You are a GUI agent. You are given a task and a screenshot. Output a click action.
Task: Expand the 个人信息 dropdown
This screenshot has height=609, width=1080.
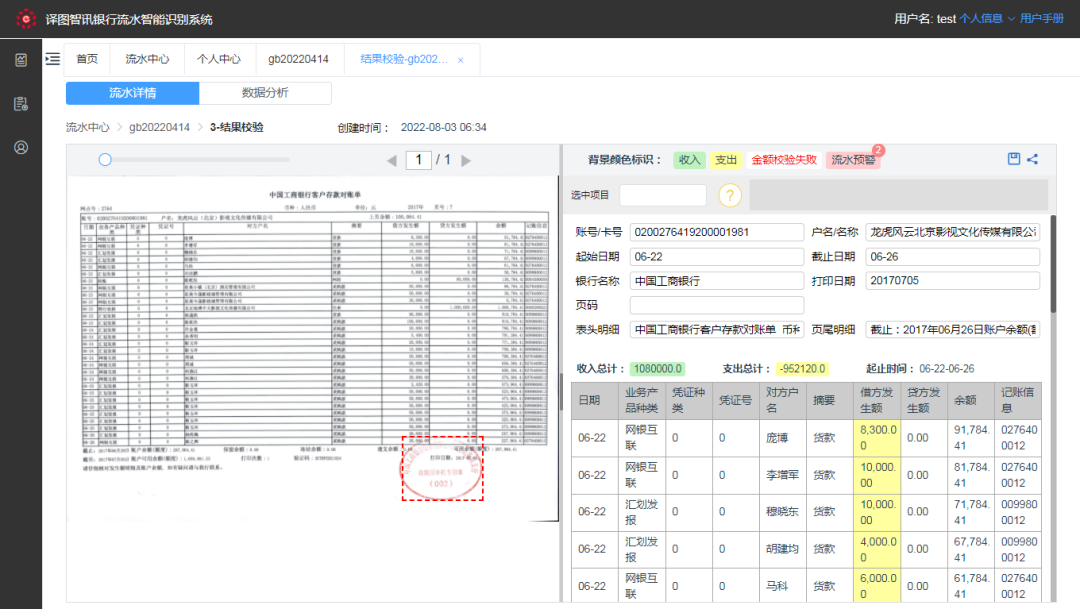click(x=987, y=19)
